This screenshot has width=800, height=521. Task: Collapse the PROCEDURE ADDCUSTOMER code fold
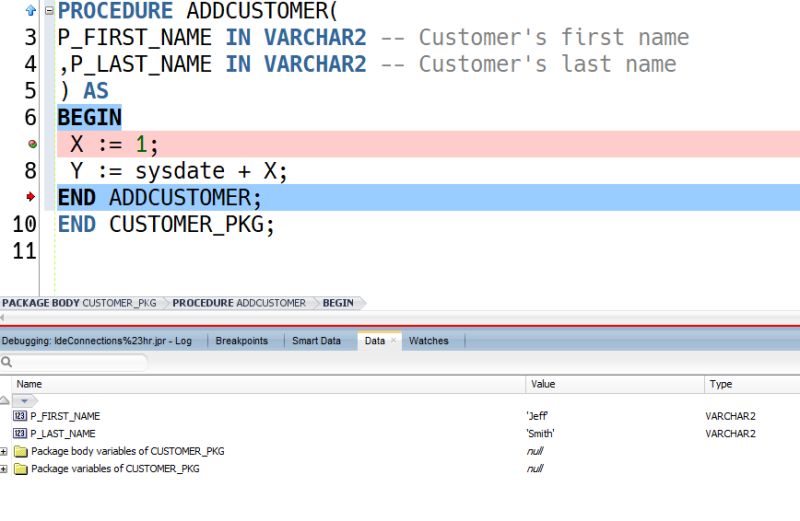pos(49,10)
